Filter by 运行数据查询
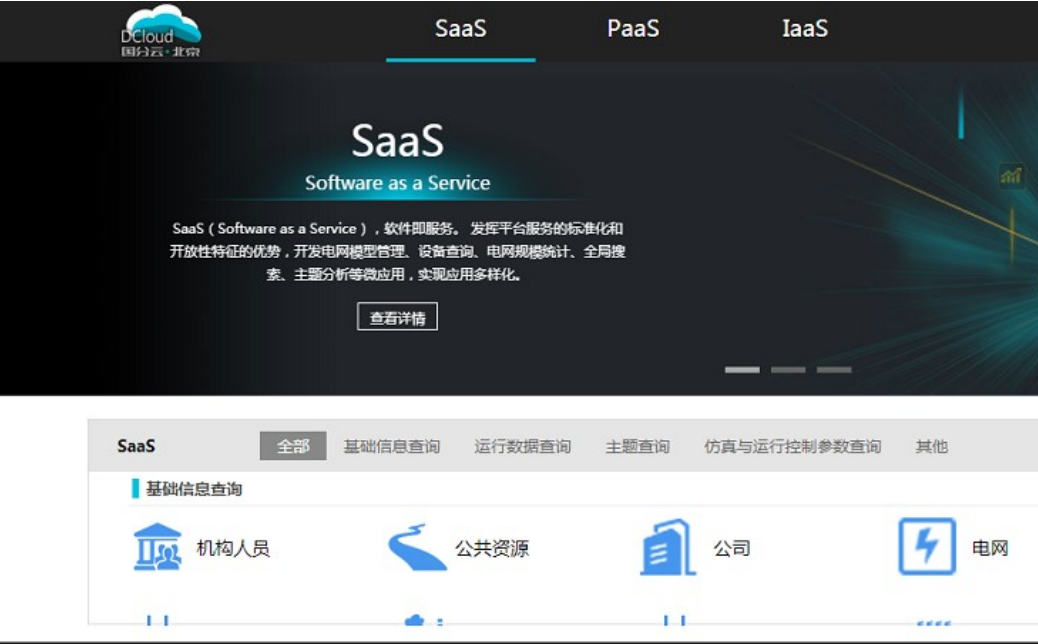The image size is (1038, 644). click(x=522, y=446)
